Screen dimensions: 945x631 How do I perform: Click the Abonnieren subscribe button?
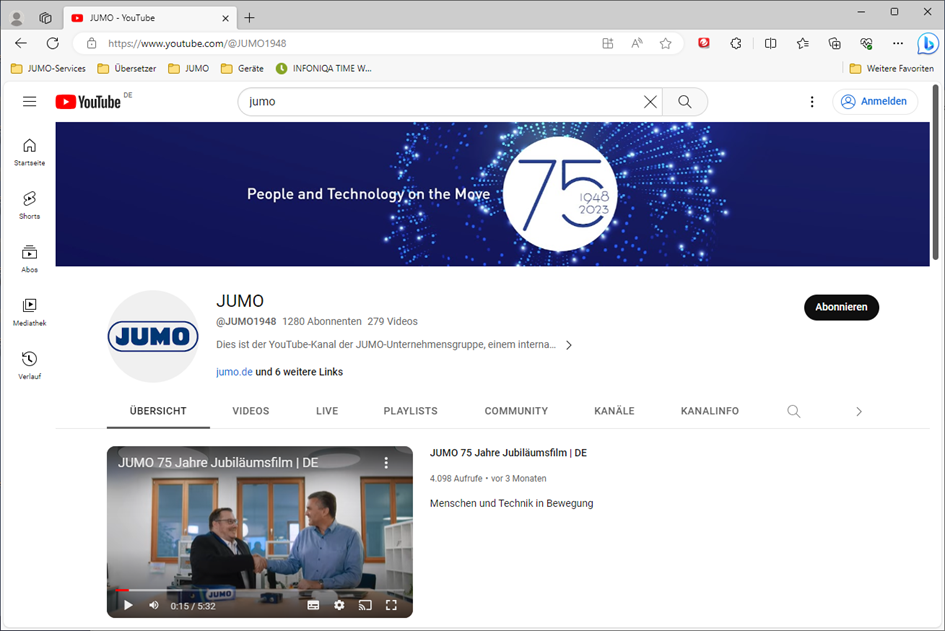tap(841, 307)
